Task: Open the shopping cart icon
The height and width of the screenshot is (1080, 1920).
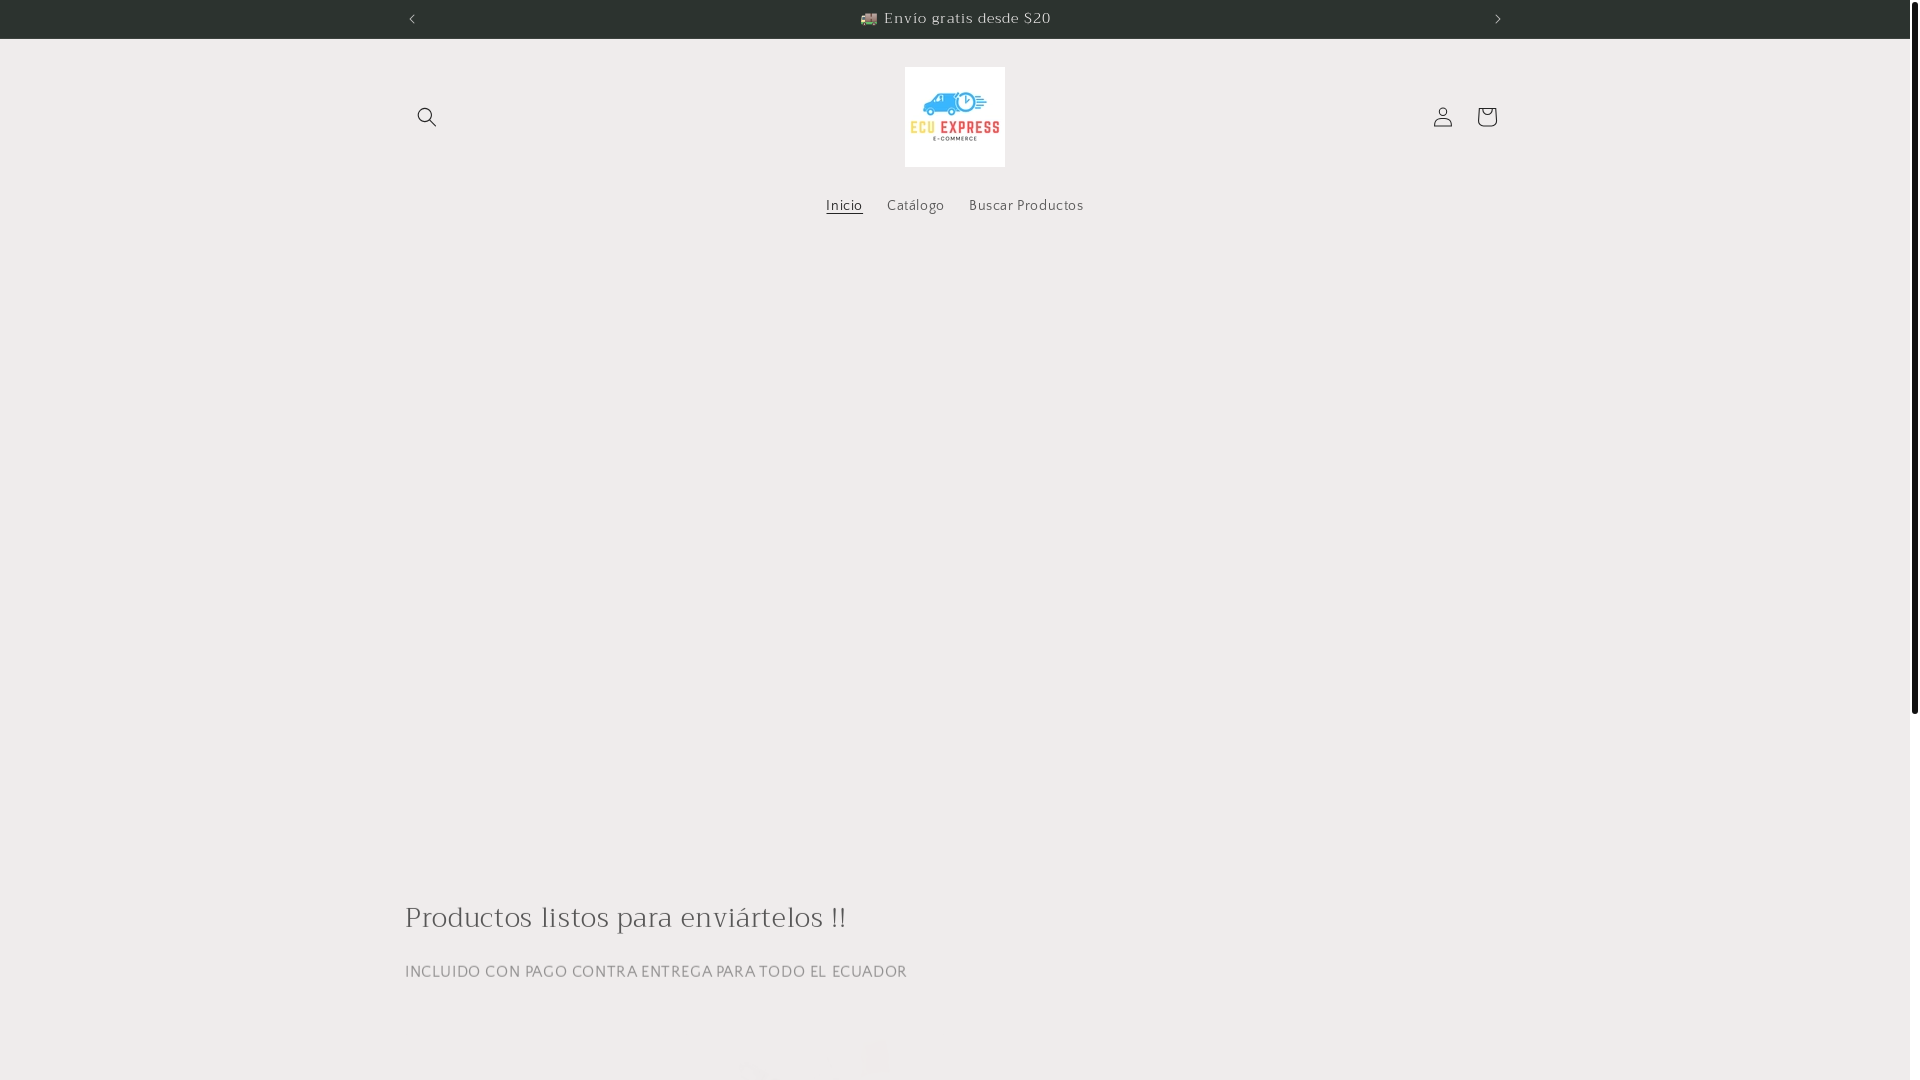Action: (1486, 117)
